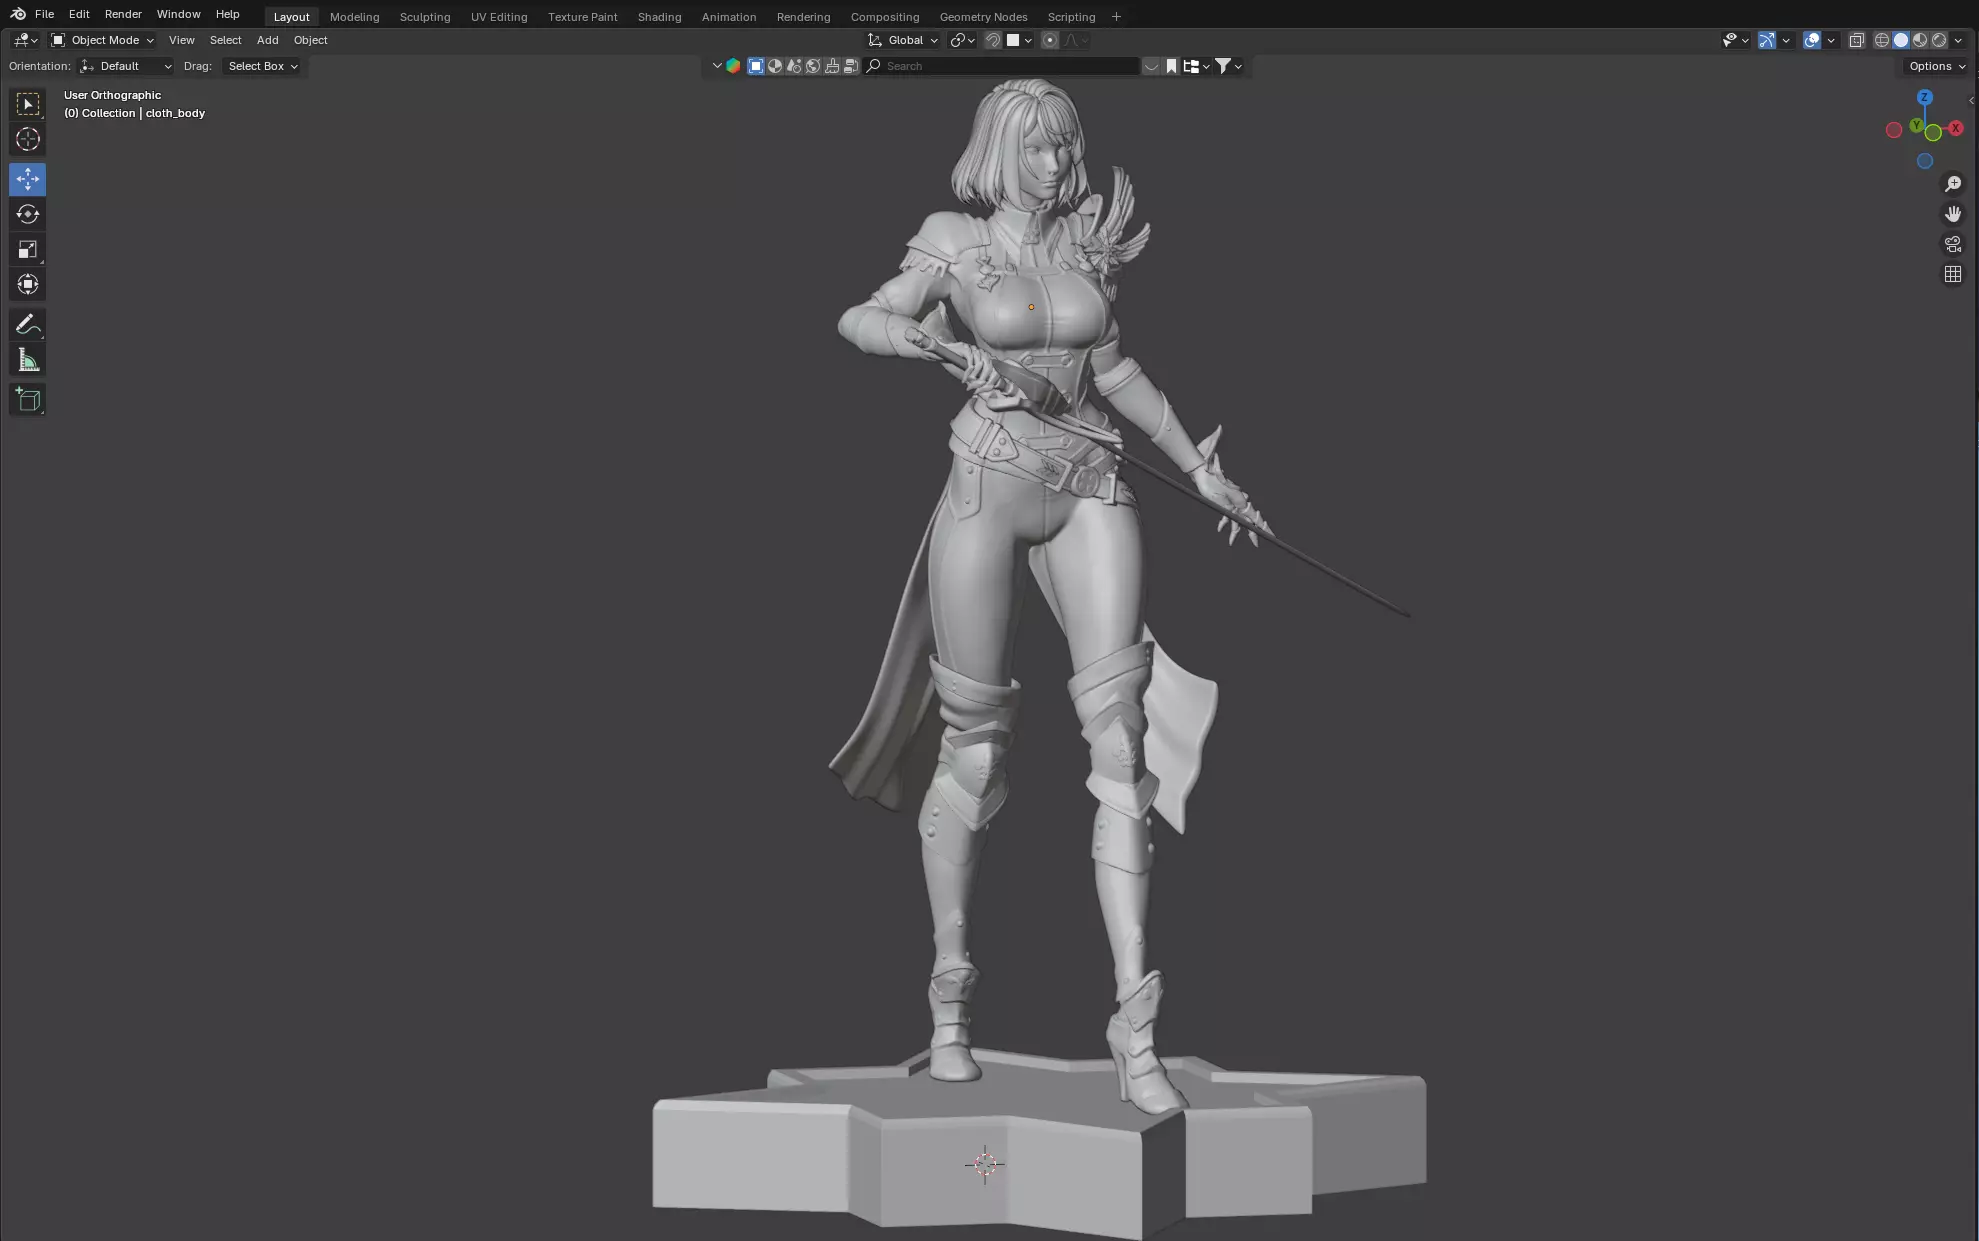Image resolution: width=1979 pixels, height=1241 pixels.
Task: Activate the Cursor tool
Action: click(x=27, y=139)
